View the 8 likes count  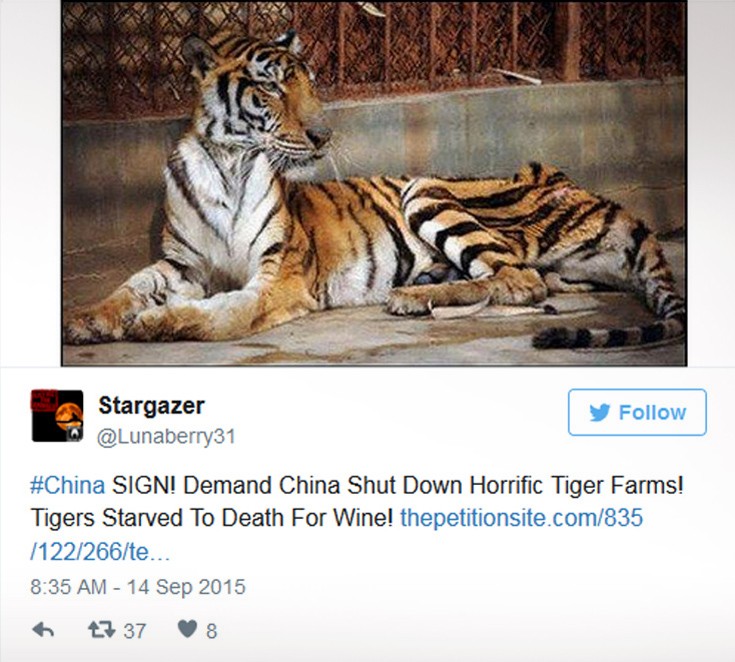pos(211,631)
